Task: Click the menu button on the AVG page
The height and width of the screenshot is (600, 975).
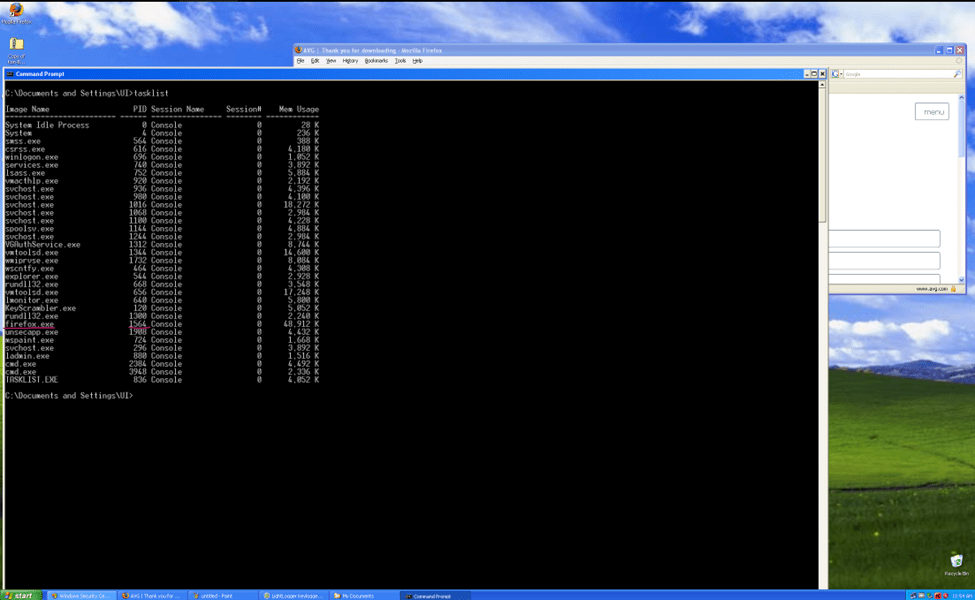Action: (932, 112)
